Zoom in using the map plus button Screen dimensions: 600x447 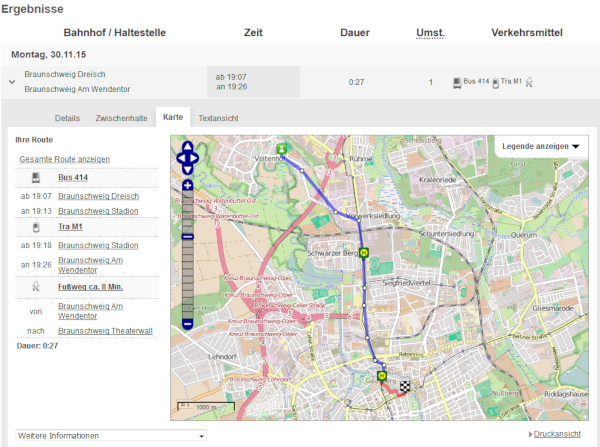click(187, 185)
